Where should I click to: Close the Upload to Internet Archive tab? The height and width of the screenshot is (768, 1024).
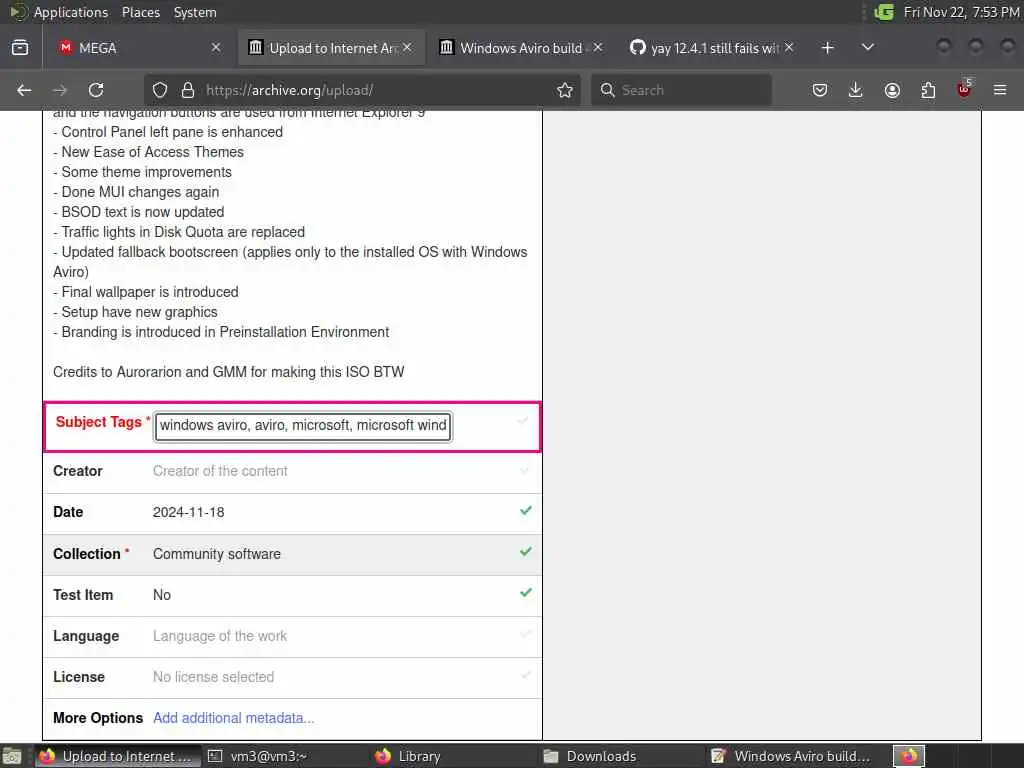(x=407, y=48)
